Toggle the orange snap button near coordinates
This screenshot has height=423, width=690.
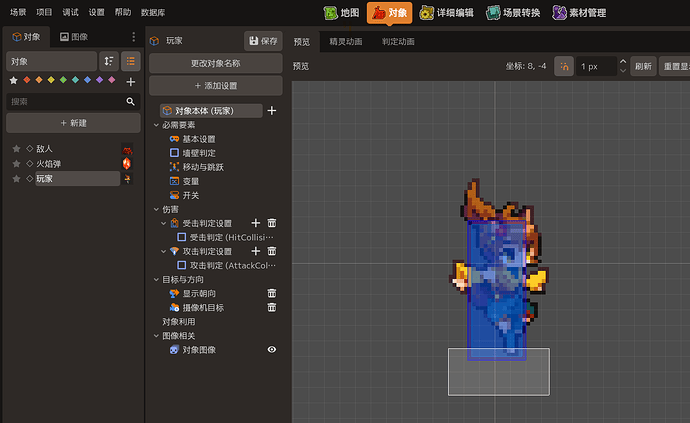(x=564, y=66)
